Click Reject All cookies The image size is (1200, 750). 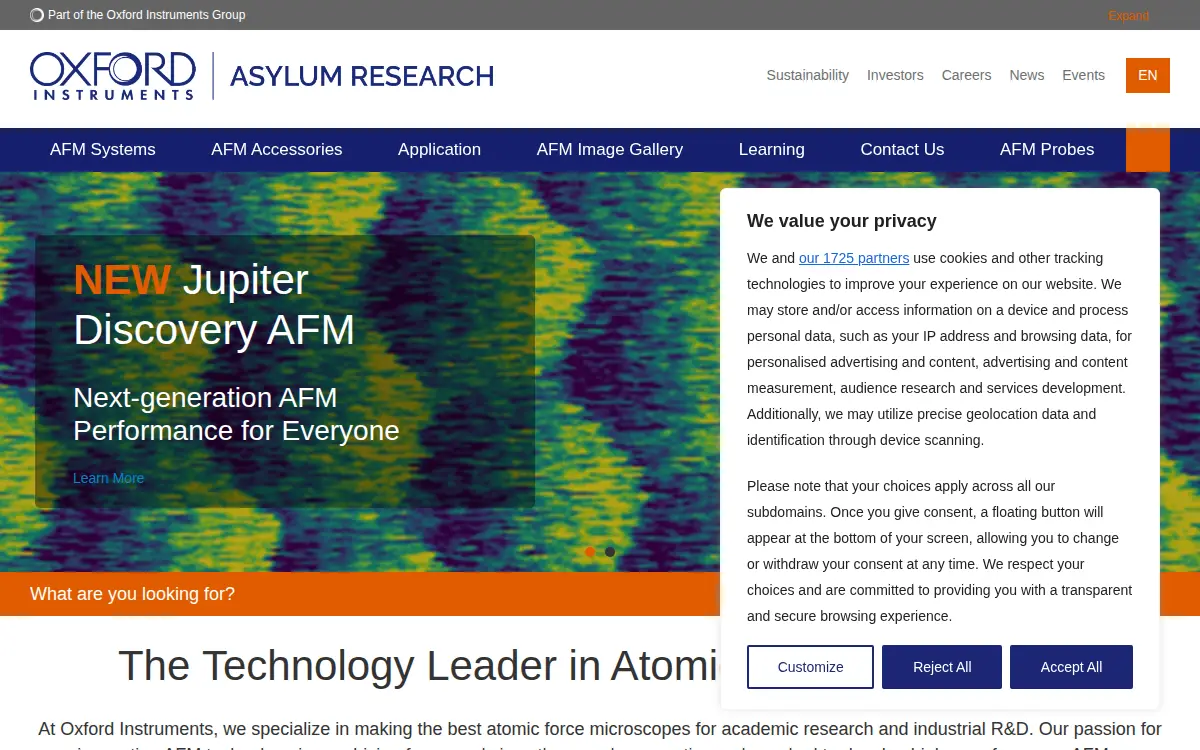[x=942, y=667]
